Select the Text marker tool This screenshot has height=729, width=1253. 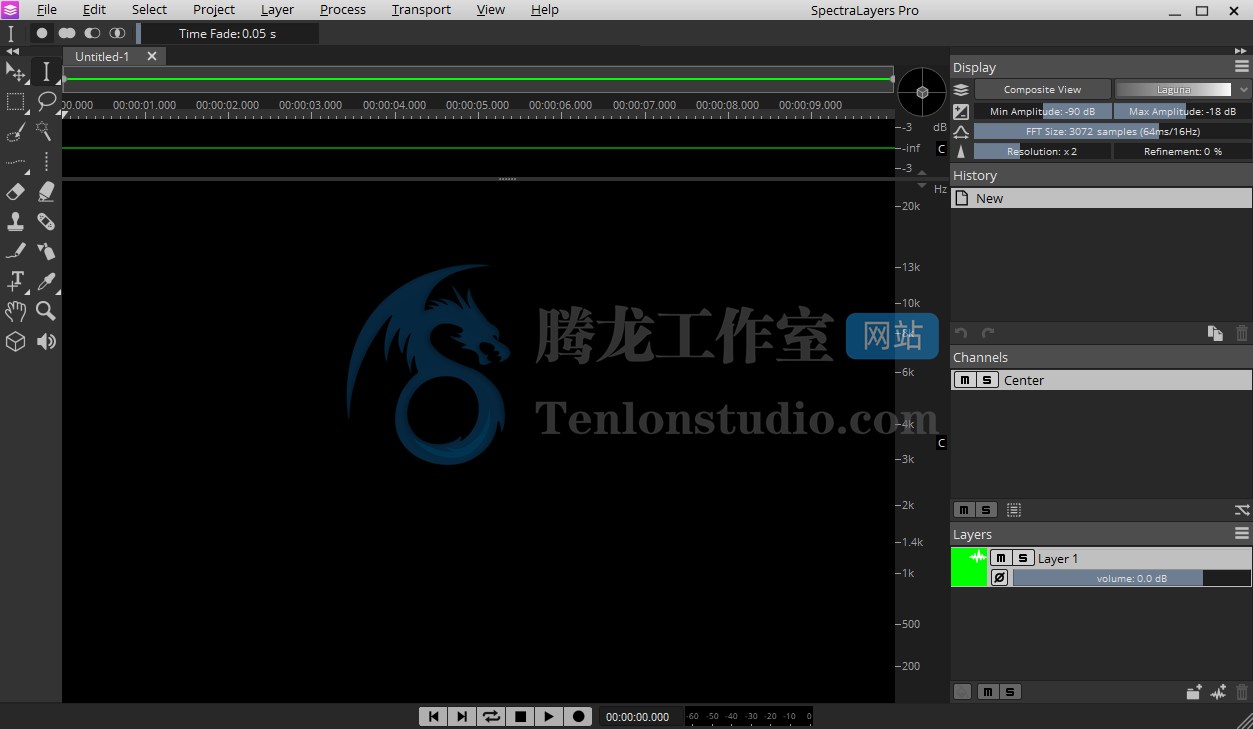(16, 282)
